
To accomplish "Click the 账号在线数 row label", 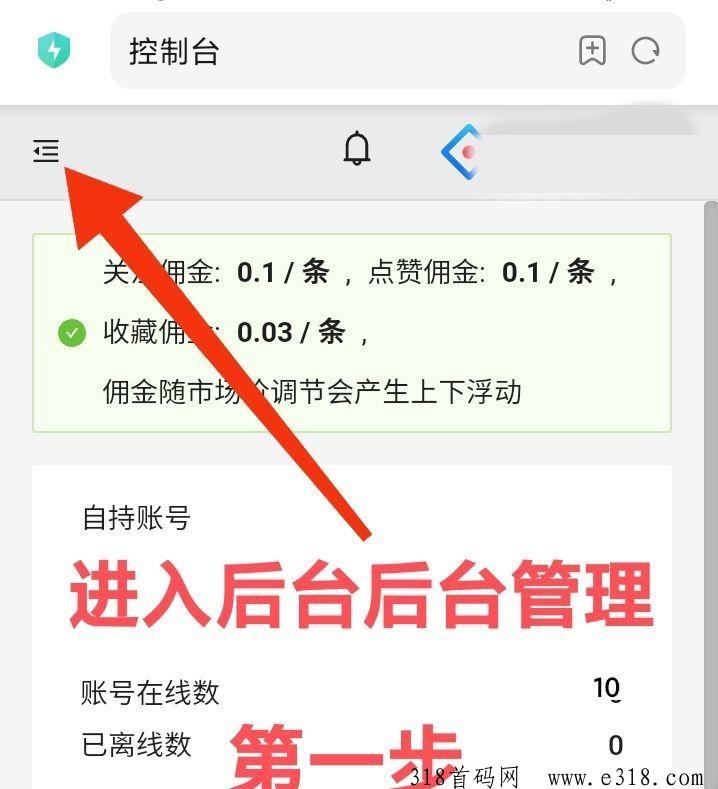I will [x=150, y=693].
